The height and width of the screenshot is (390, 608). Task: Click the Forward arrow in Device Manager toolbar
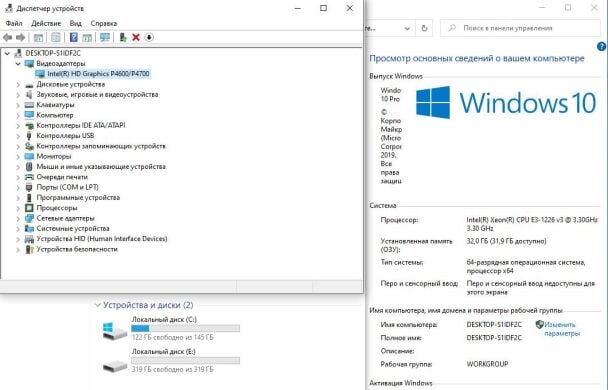click(x=21, y=37)
